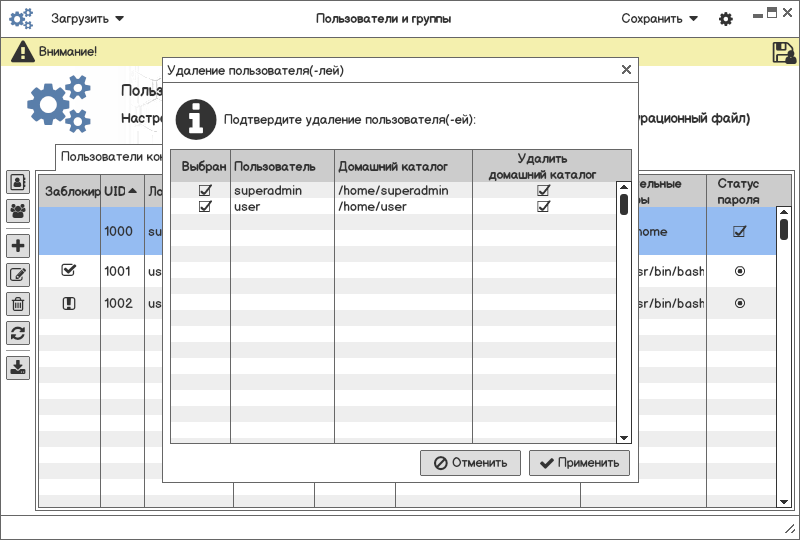Click the pencil edit user icon
The image size is (800, 540).
point(18,275)
